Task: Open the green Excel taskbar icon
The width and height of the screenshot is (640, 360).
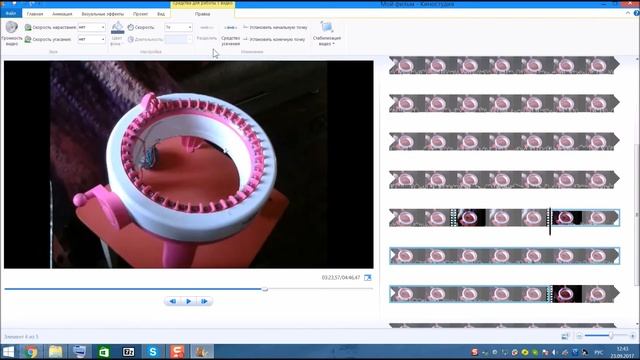Action: tap(104, 351)
